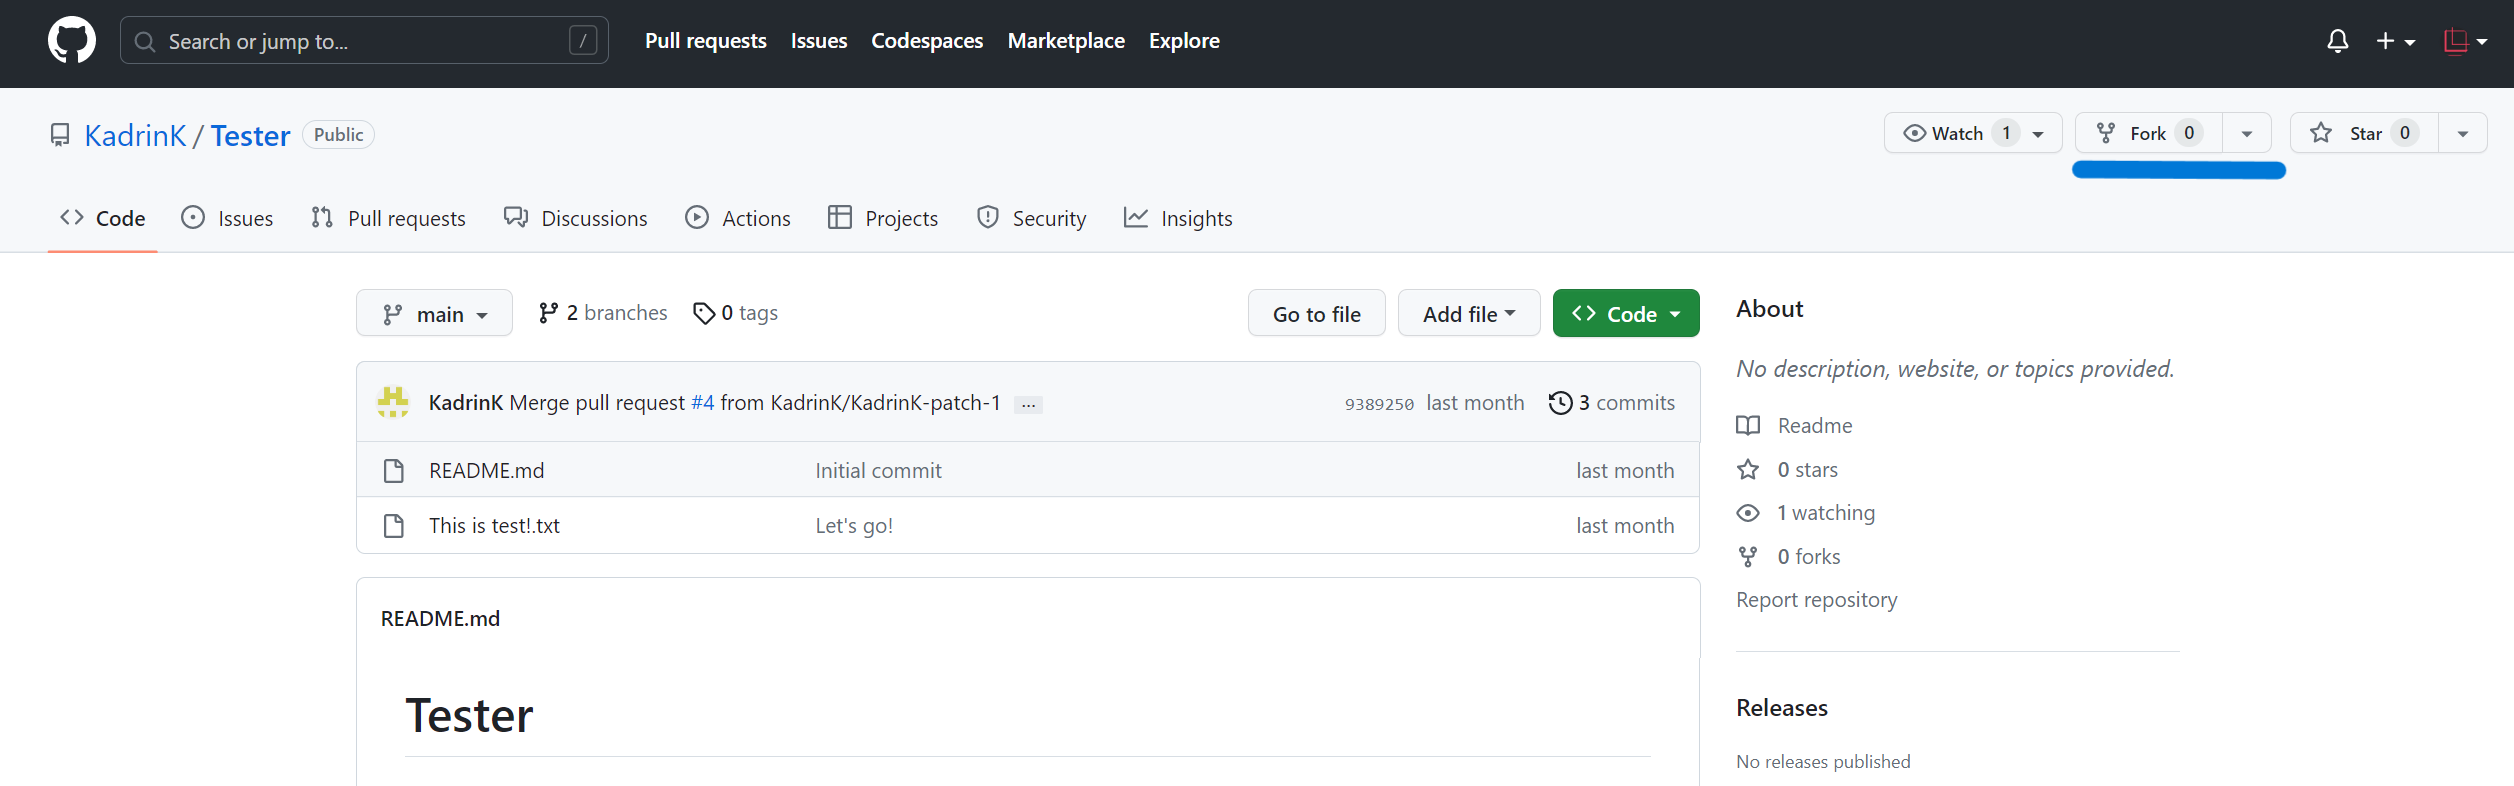The width and height of the screenshot is (2514, 786).
Task: Click the clock history icon by commits
Action: click(x=1560, y=402)
